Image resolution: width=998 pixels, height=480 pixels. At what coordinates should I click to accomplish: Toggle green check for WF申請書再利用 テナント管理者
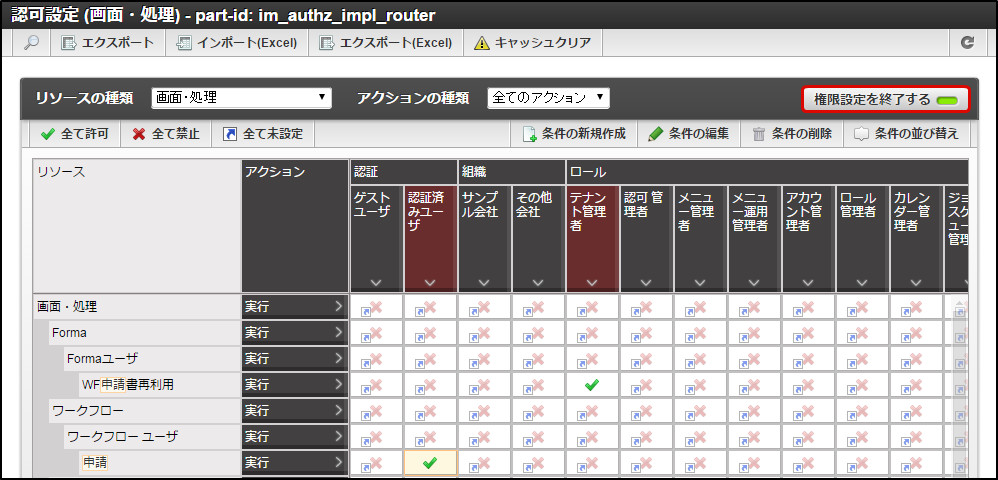(592, 384)
